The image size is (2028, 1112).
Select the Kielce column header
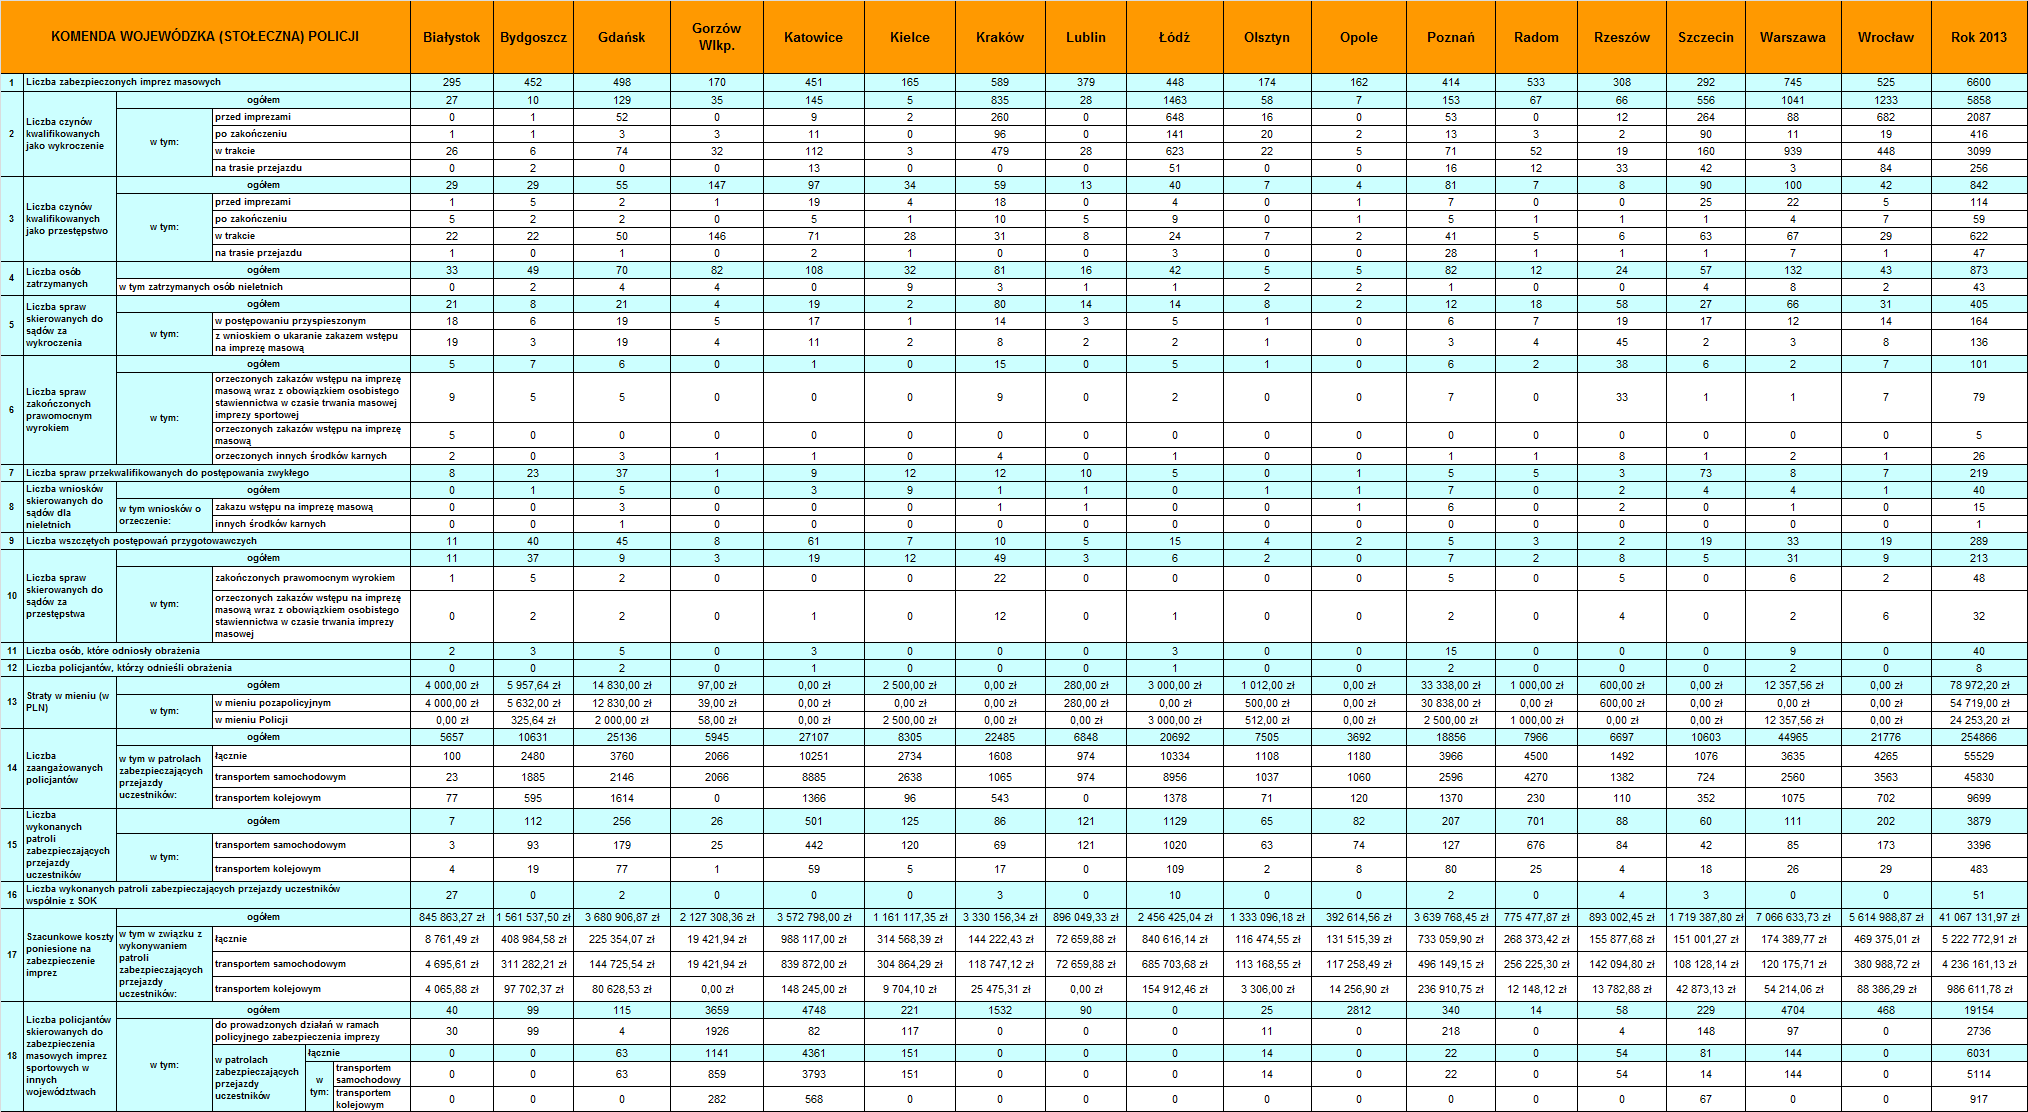[x=910, y=37]
